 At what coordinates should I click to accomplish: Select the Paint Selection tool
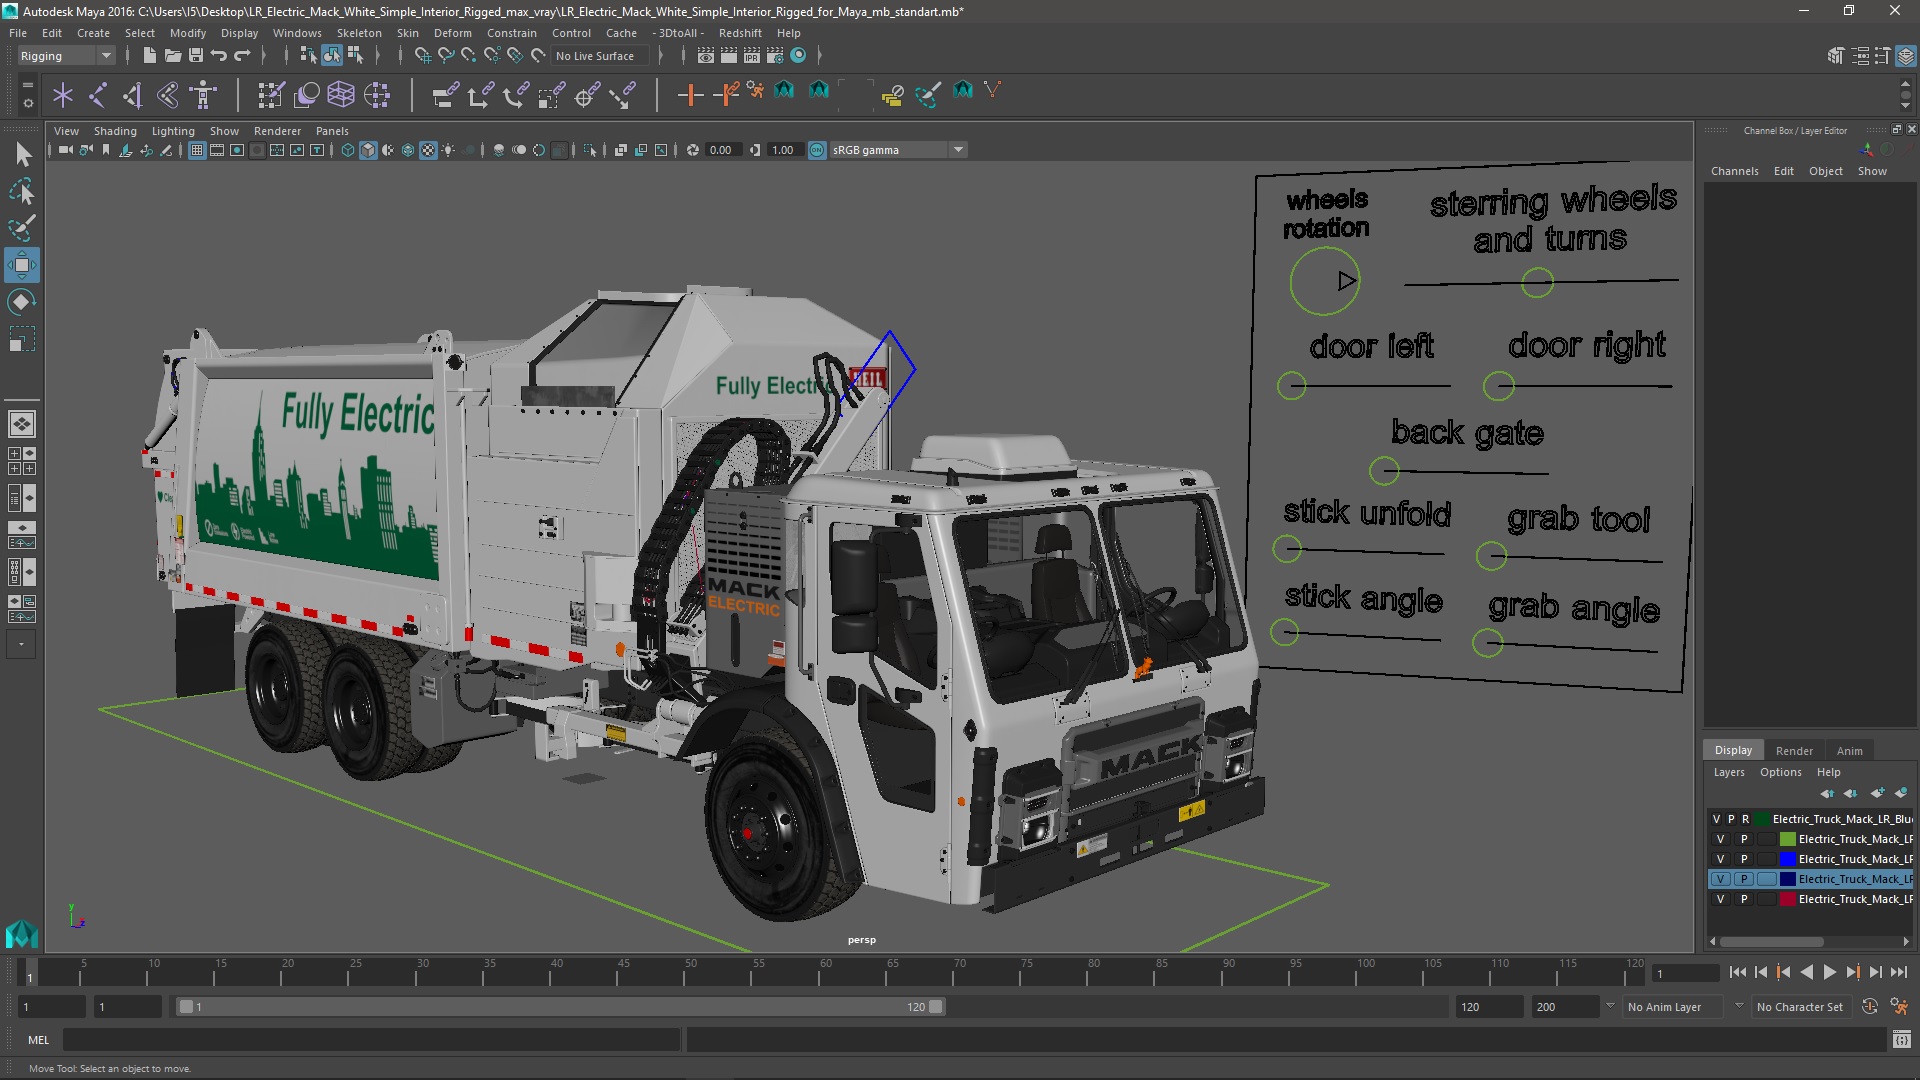22,228
